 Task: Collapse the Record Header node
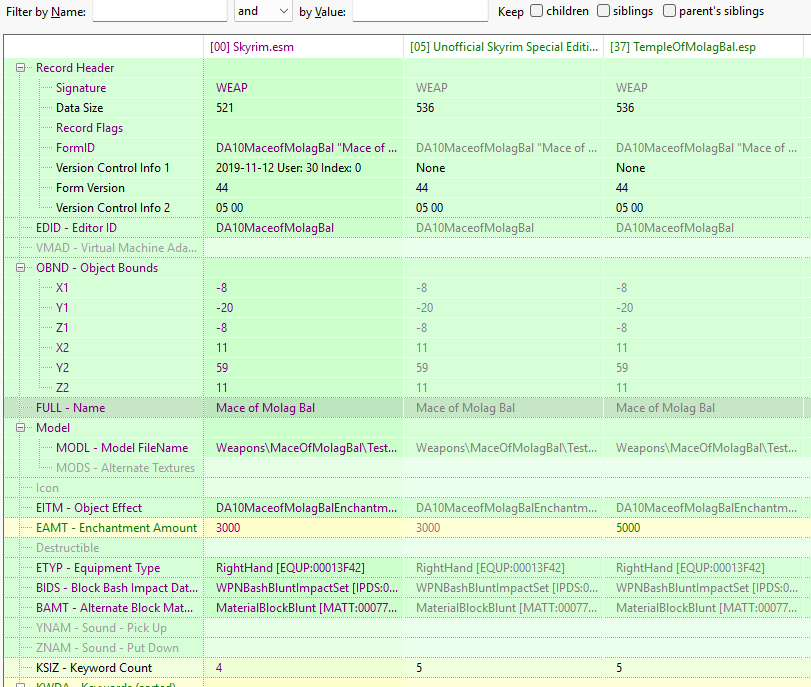tap(20, 68)
